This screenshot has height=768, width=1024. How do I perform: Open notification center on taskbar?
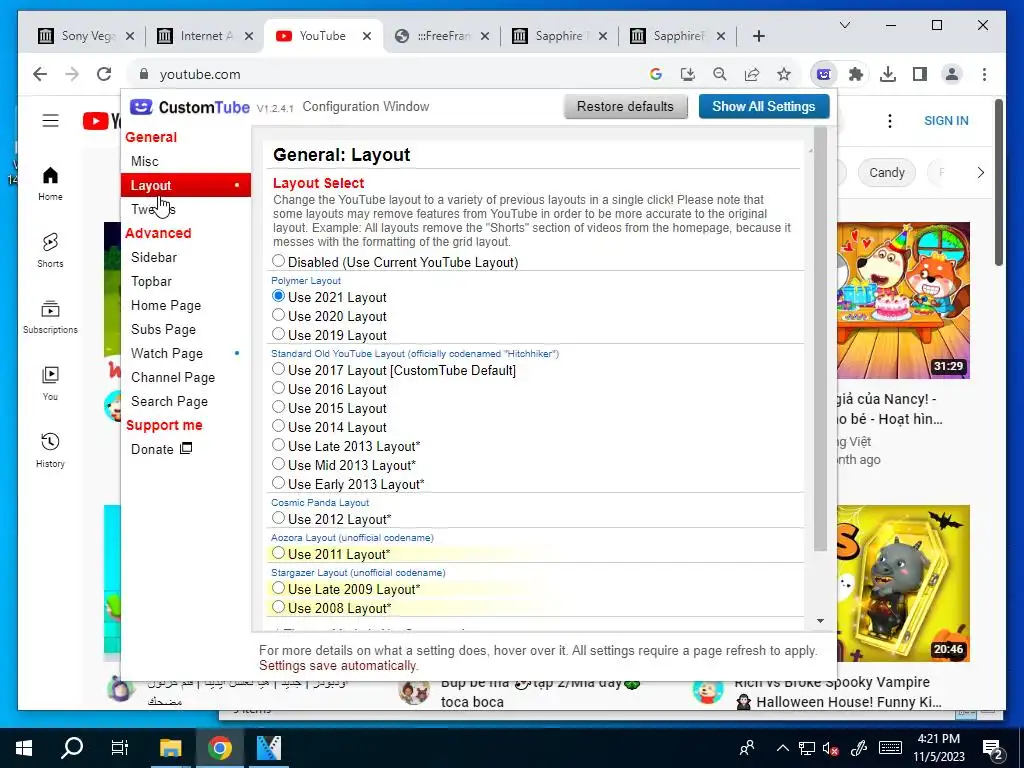coord(993,748)
